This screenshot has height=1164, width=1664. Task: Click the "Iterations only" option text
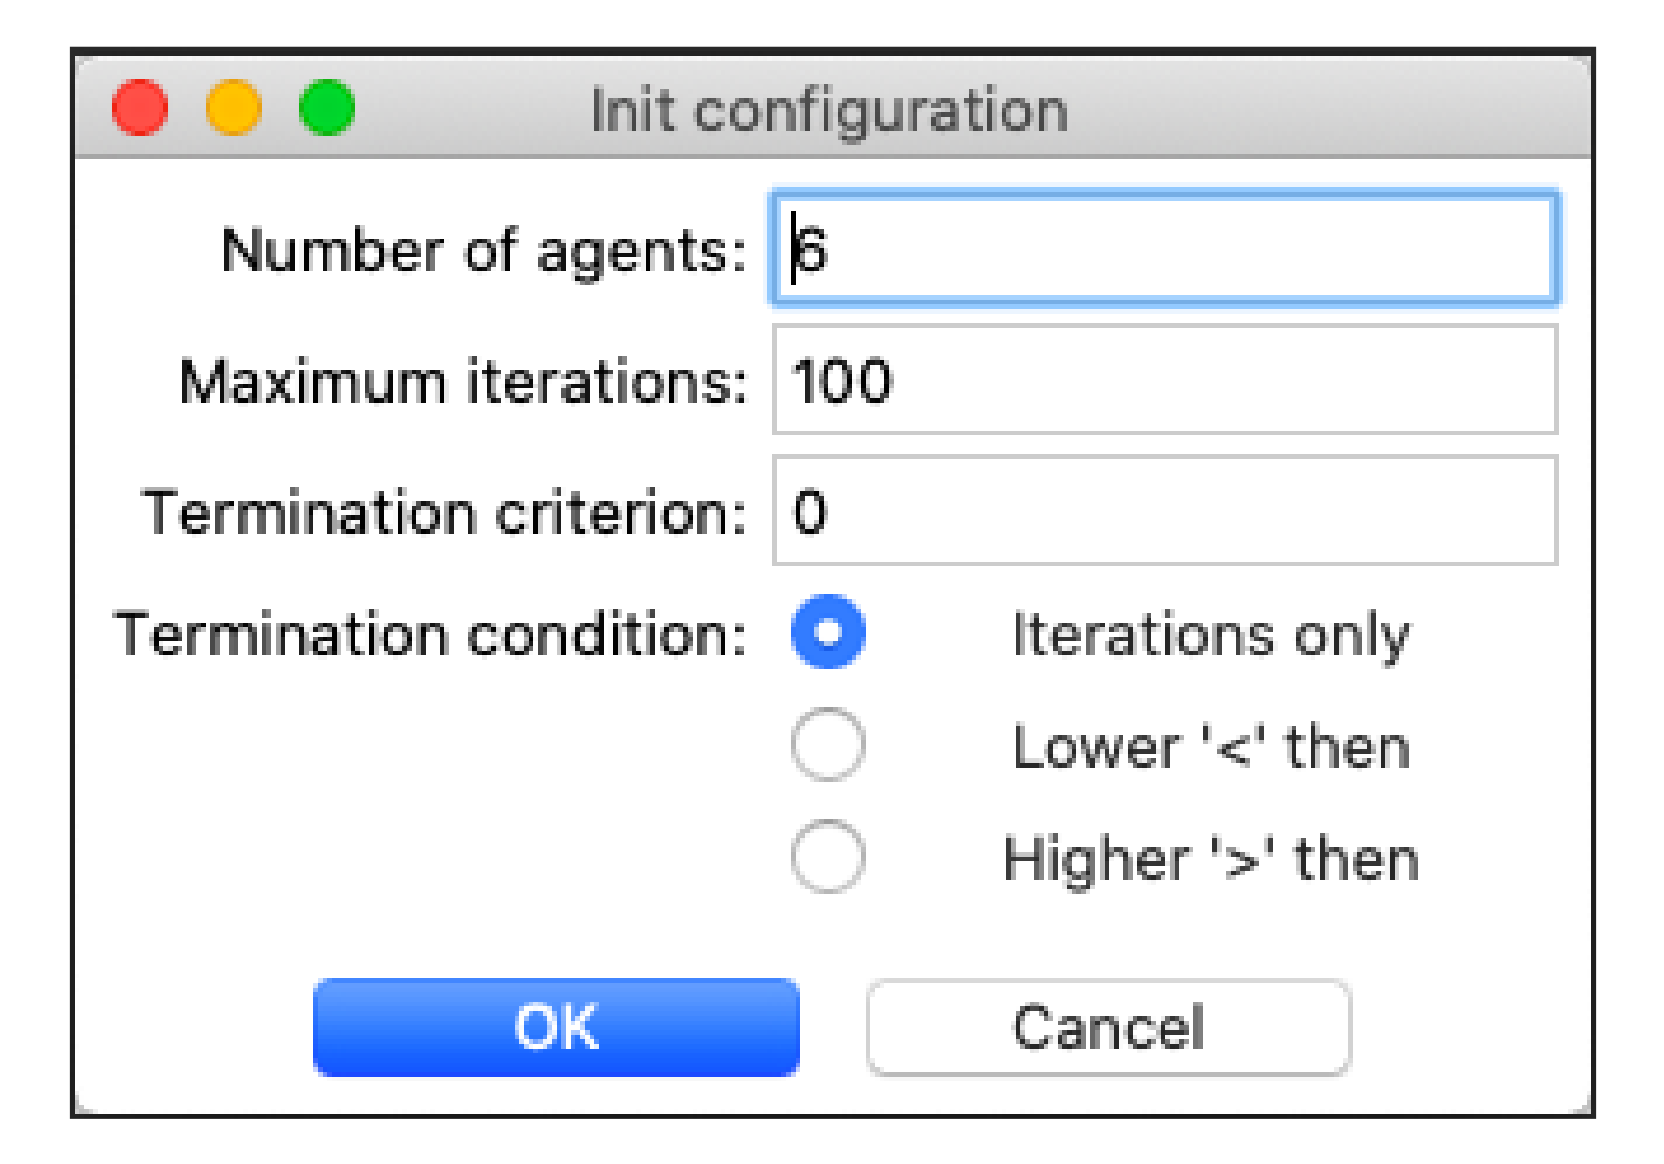(x=1211, y=634)
